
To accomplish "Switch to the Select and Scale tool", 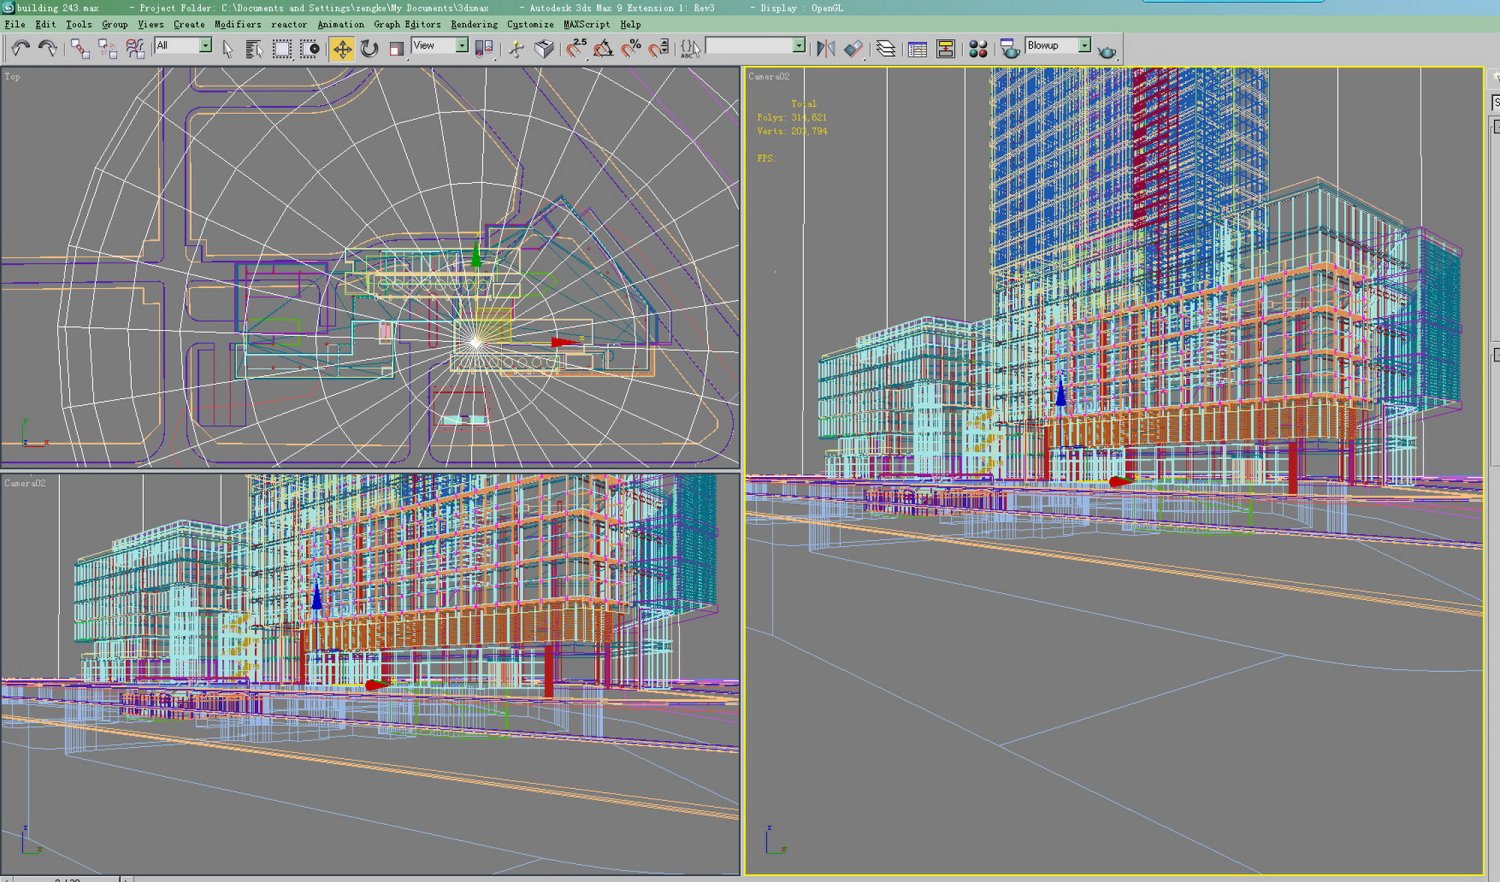I will tap(397, 48).
